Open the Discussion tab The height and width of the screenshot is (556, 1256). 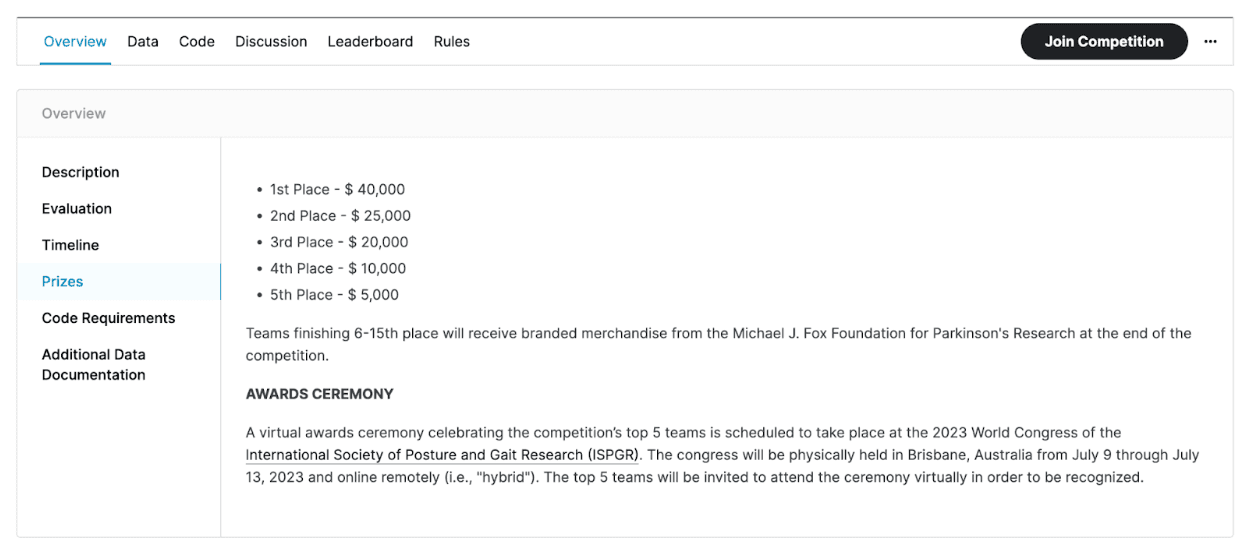click(x=271, y=42)
